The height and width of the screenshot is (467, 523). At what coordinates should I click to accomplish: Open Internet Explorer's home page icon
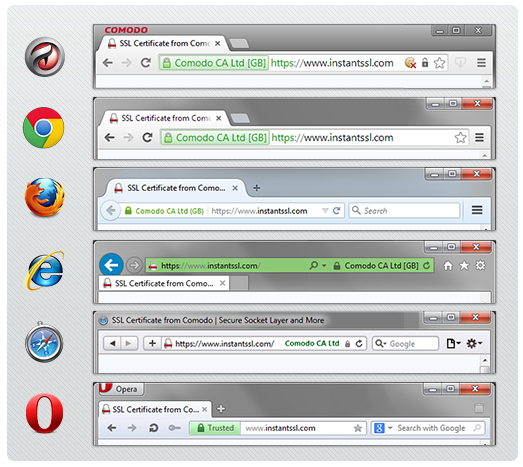[448, 266]
